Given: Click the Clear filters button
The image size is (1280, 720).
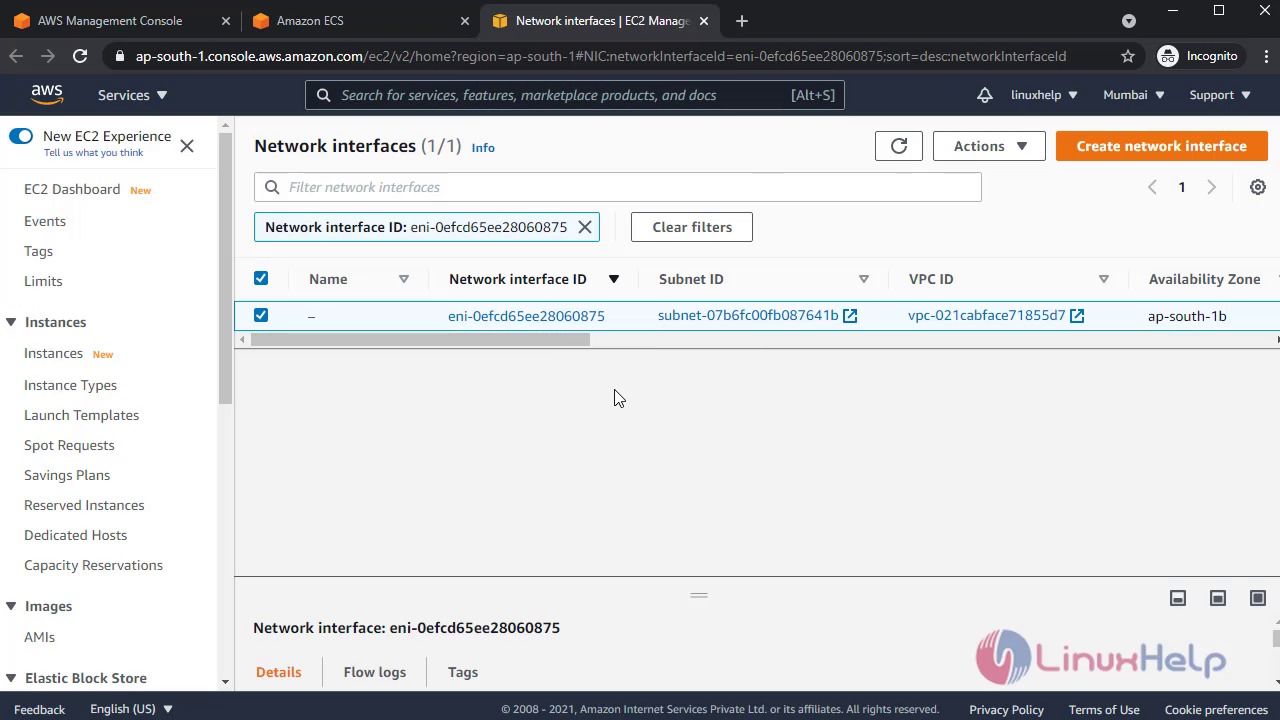Looking at the screenshot, I should pyautogui.click(x=692, y=227).
